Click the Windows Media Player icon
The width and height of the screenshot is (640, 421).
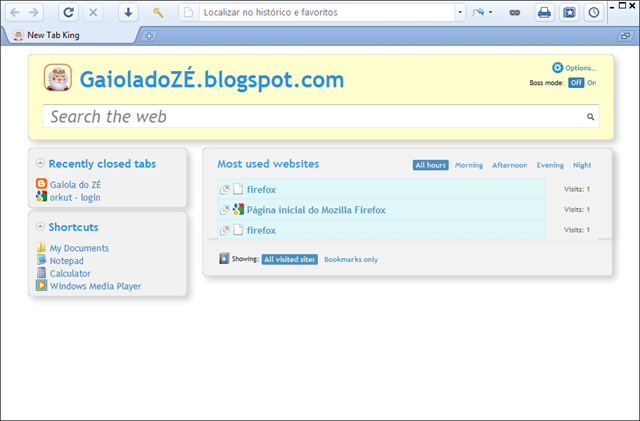[x=41, y=285]
